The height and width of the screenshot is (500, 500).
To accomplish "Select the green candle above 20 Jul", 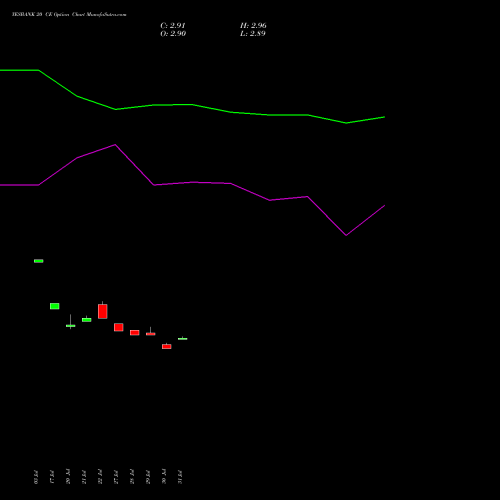I will pos(71,325).
